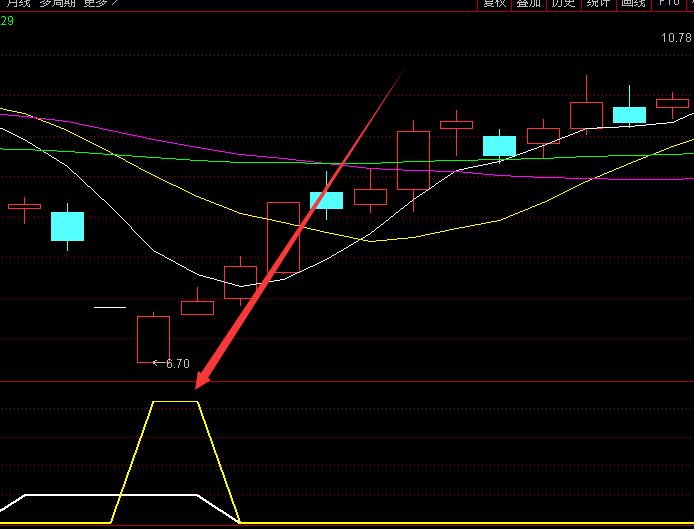Expand the 更多 periods menu
The height and width of the screenshot is (529, 694).
coord(100,4)
